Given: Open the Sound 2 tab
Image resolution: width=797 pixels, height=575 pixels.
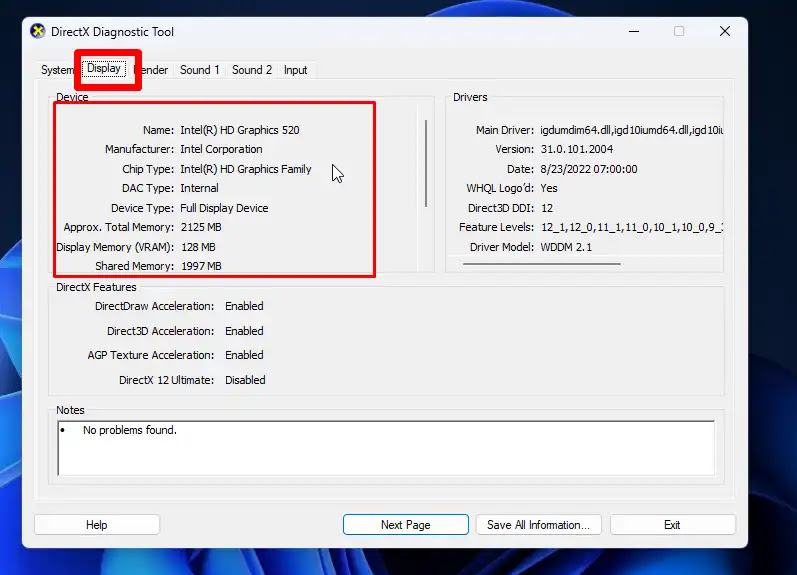Looking at the screenshot, I should click(252, 70).
